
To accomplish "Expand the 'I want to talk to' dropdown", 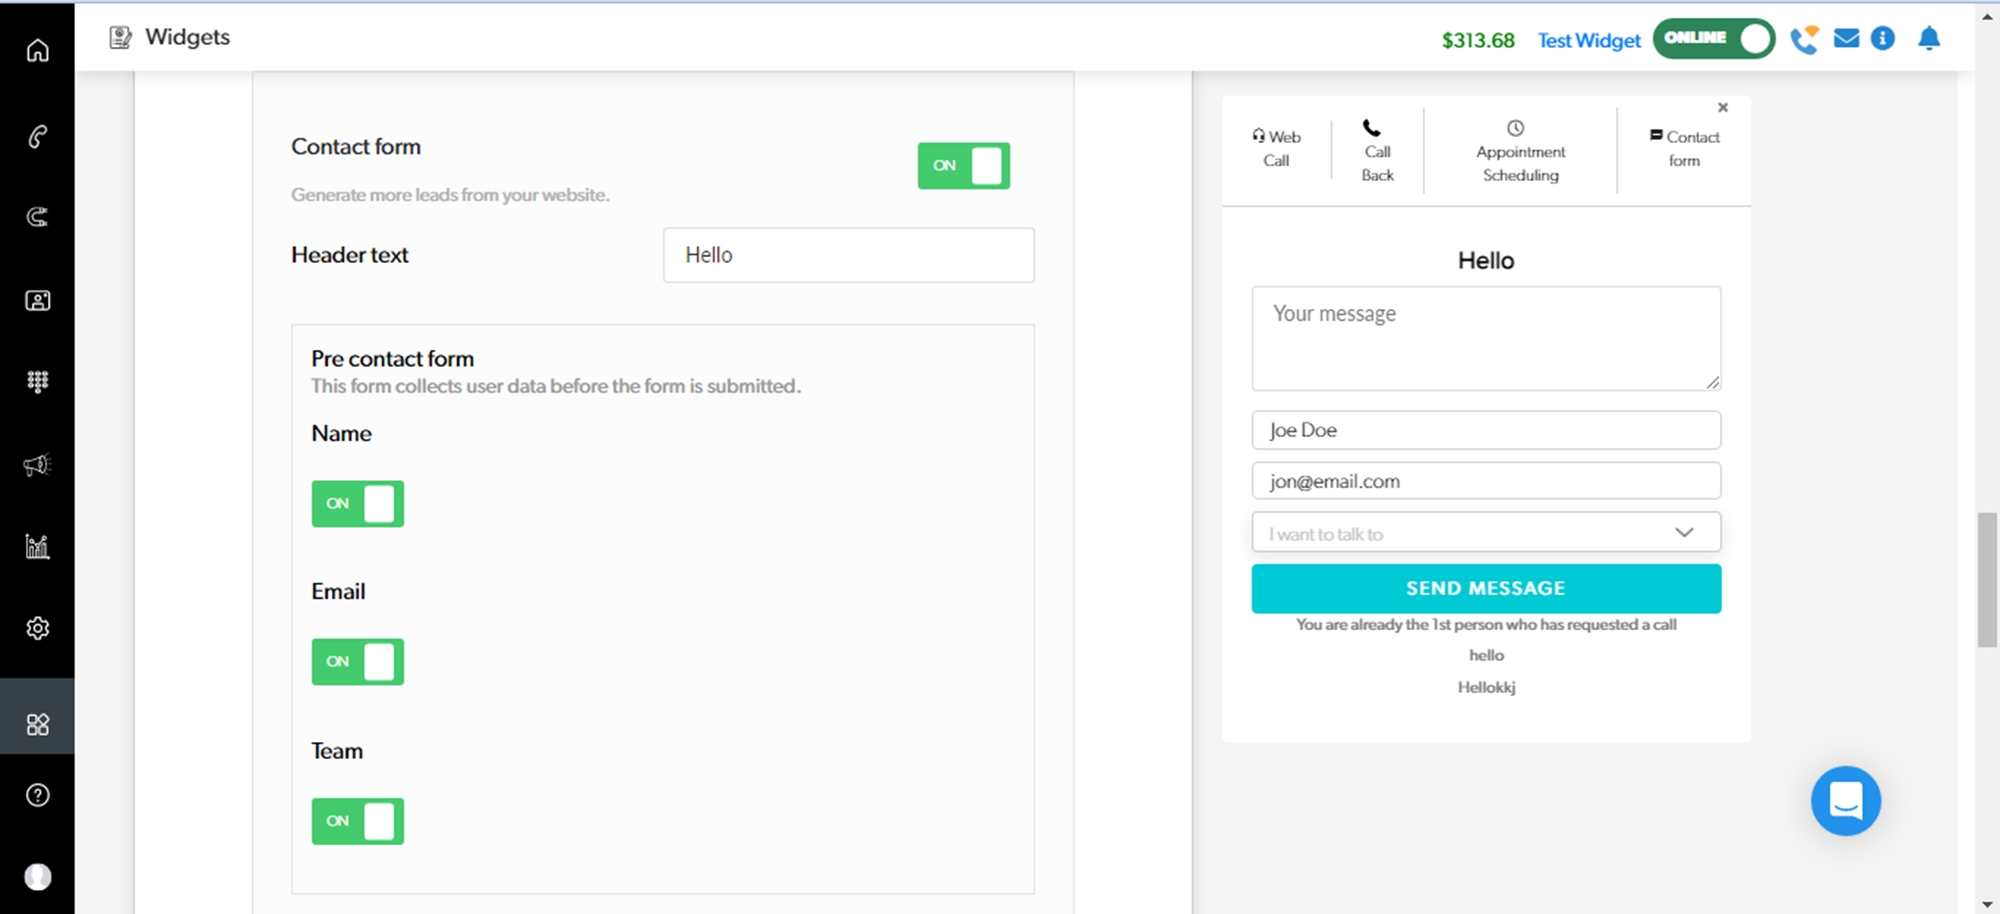I will tap(1486, 533).
